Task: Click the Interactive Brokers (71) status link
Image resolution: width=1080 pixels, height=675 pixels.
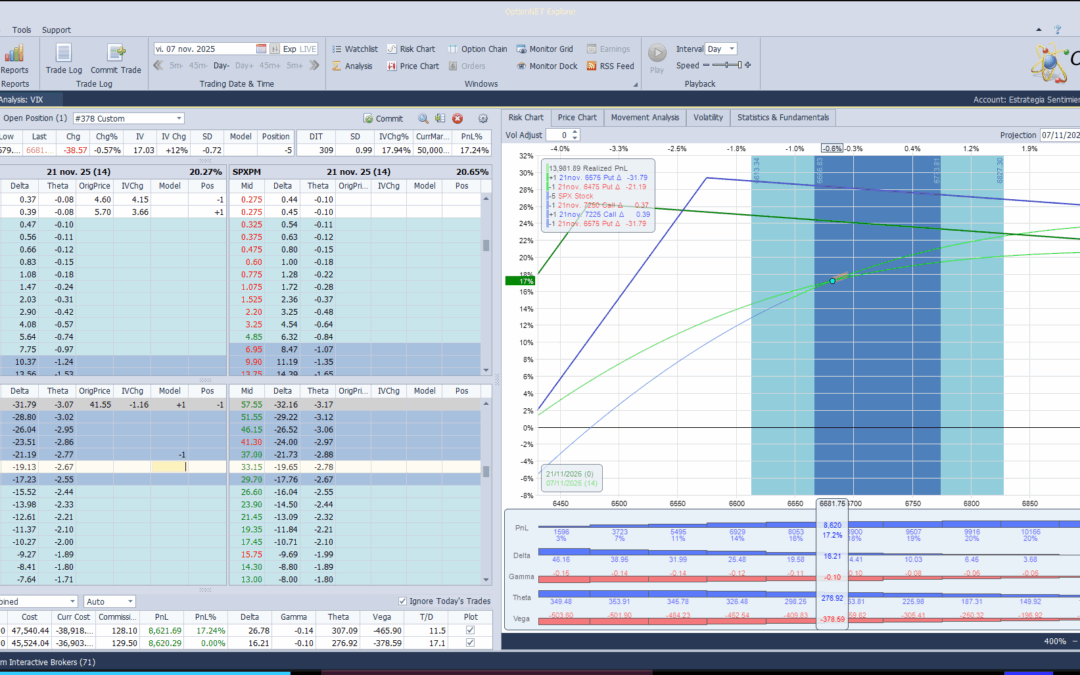Action: 48,662
